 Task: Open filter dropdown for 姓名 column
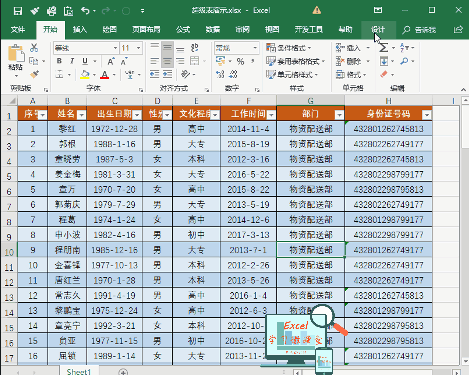81,115
